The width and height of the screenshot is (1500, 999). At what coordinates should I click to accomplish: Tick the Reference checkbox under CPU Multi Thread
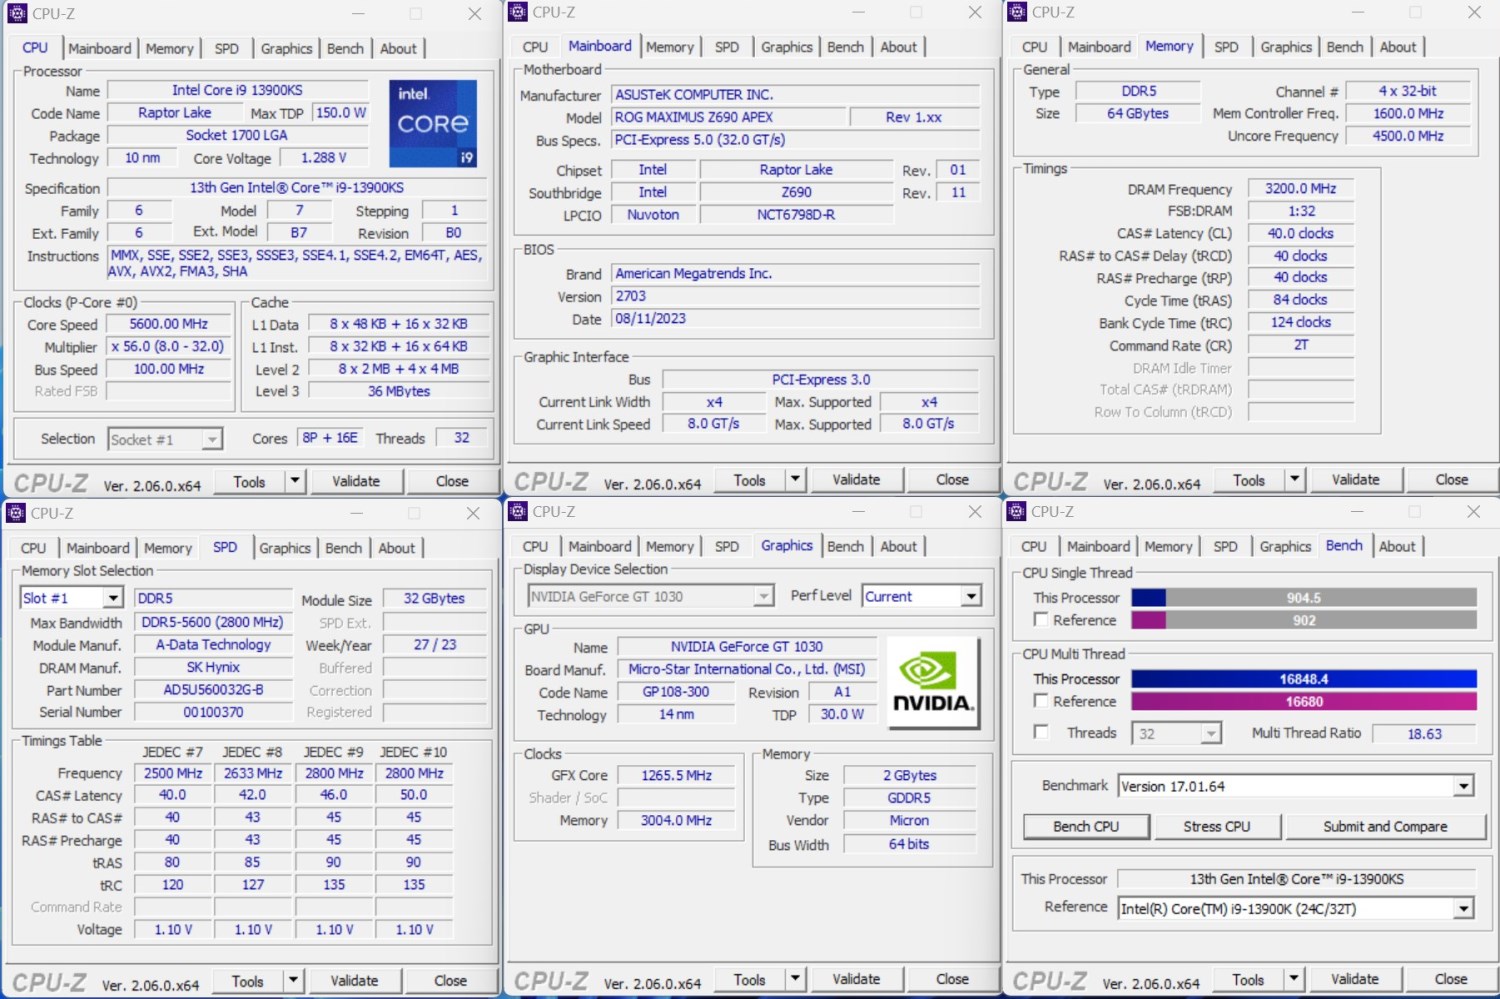(x=1041, y=701)
